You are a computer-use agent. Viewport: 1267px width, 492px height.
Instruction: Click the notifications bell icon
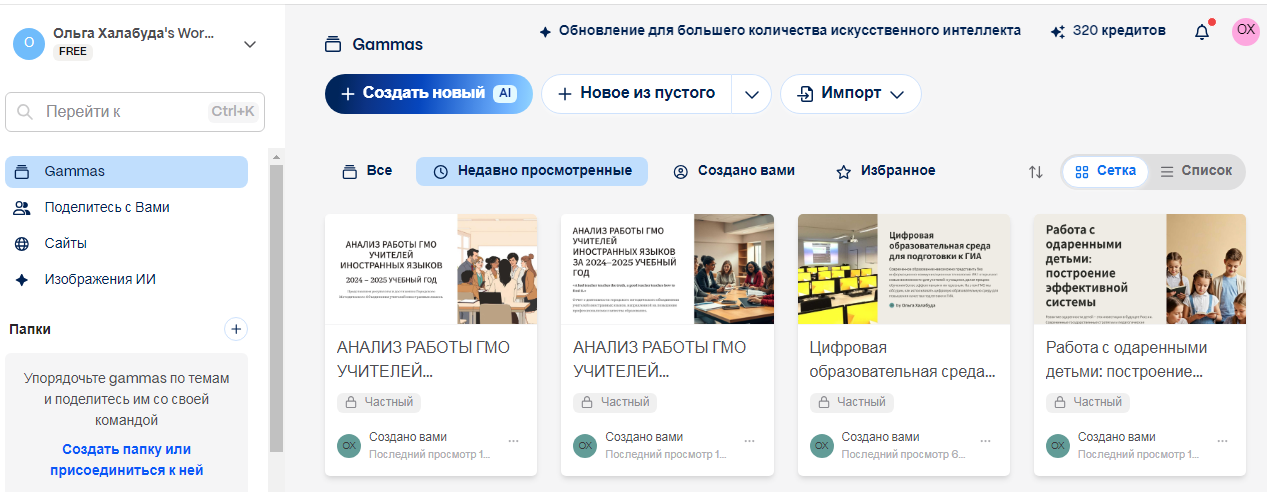click(1202, 32)
